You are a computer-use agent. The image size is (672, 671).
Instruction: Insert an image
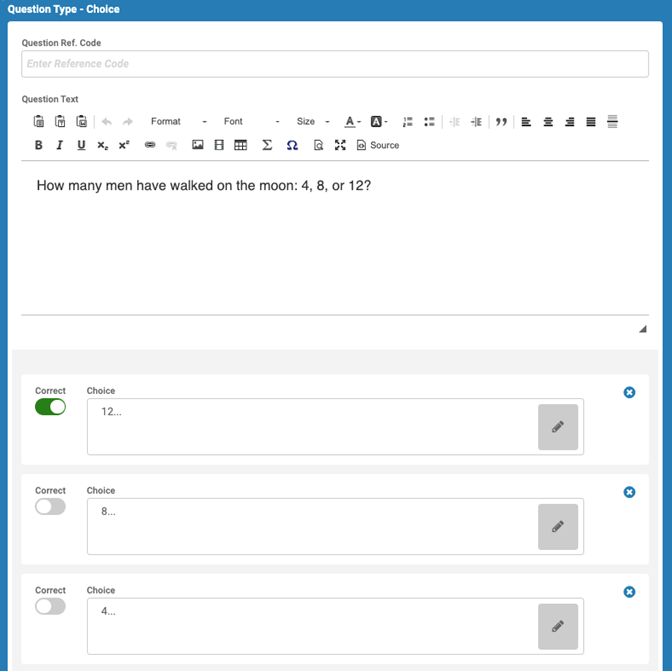pos(198,145)
